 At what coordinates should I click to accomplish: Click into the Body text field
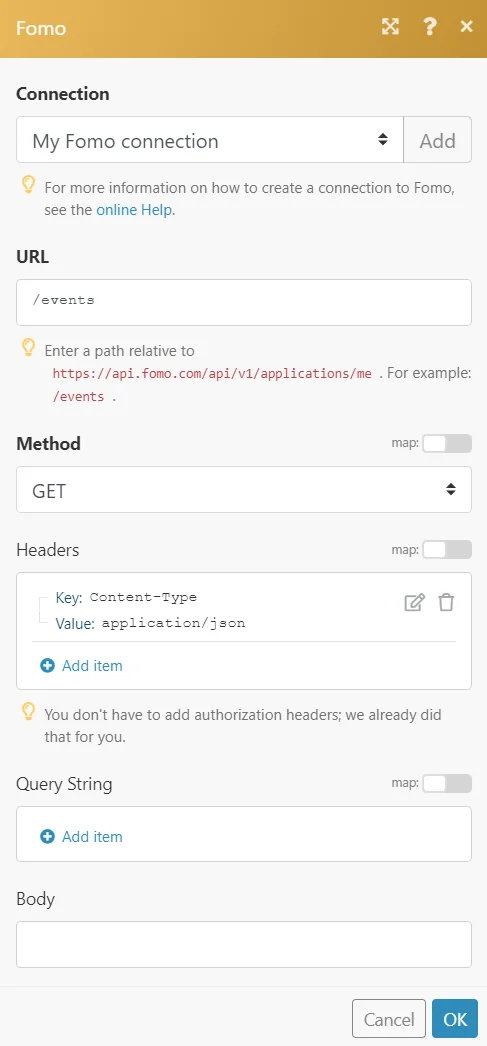point(244,945)
